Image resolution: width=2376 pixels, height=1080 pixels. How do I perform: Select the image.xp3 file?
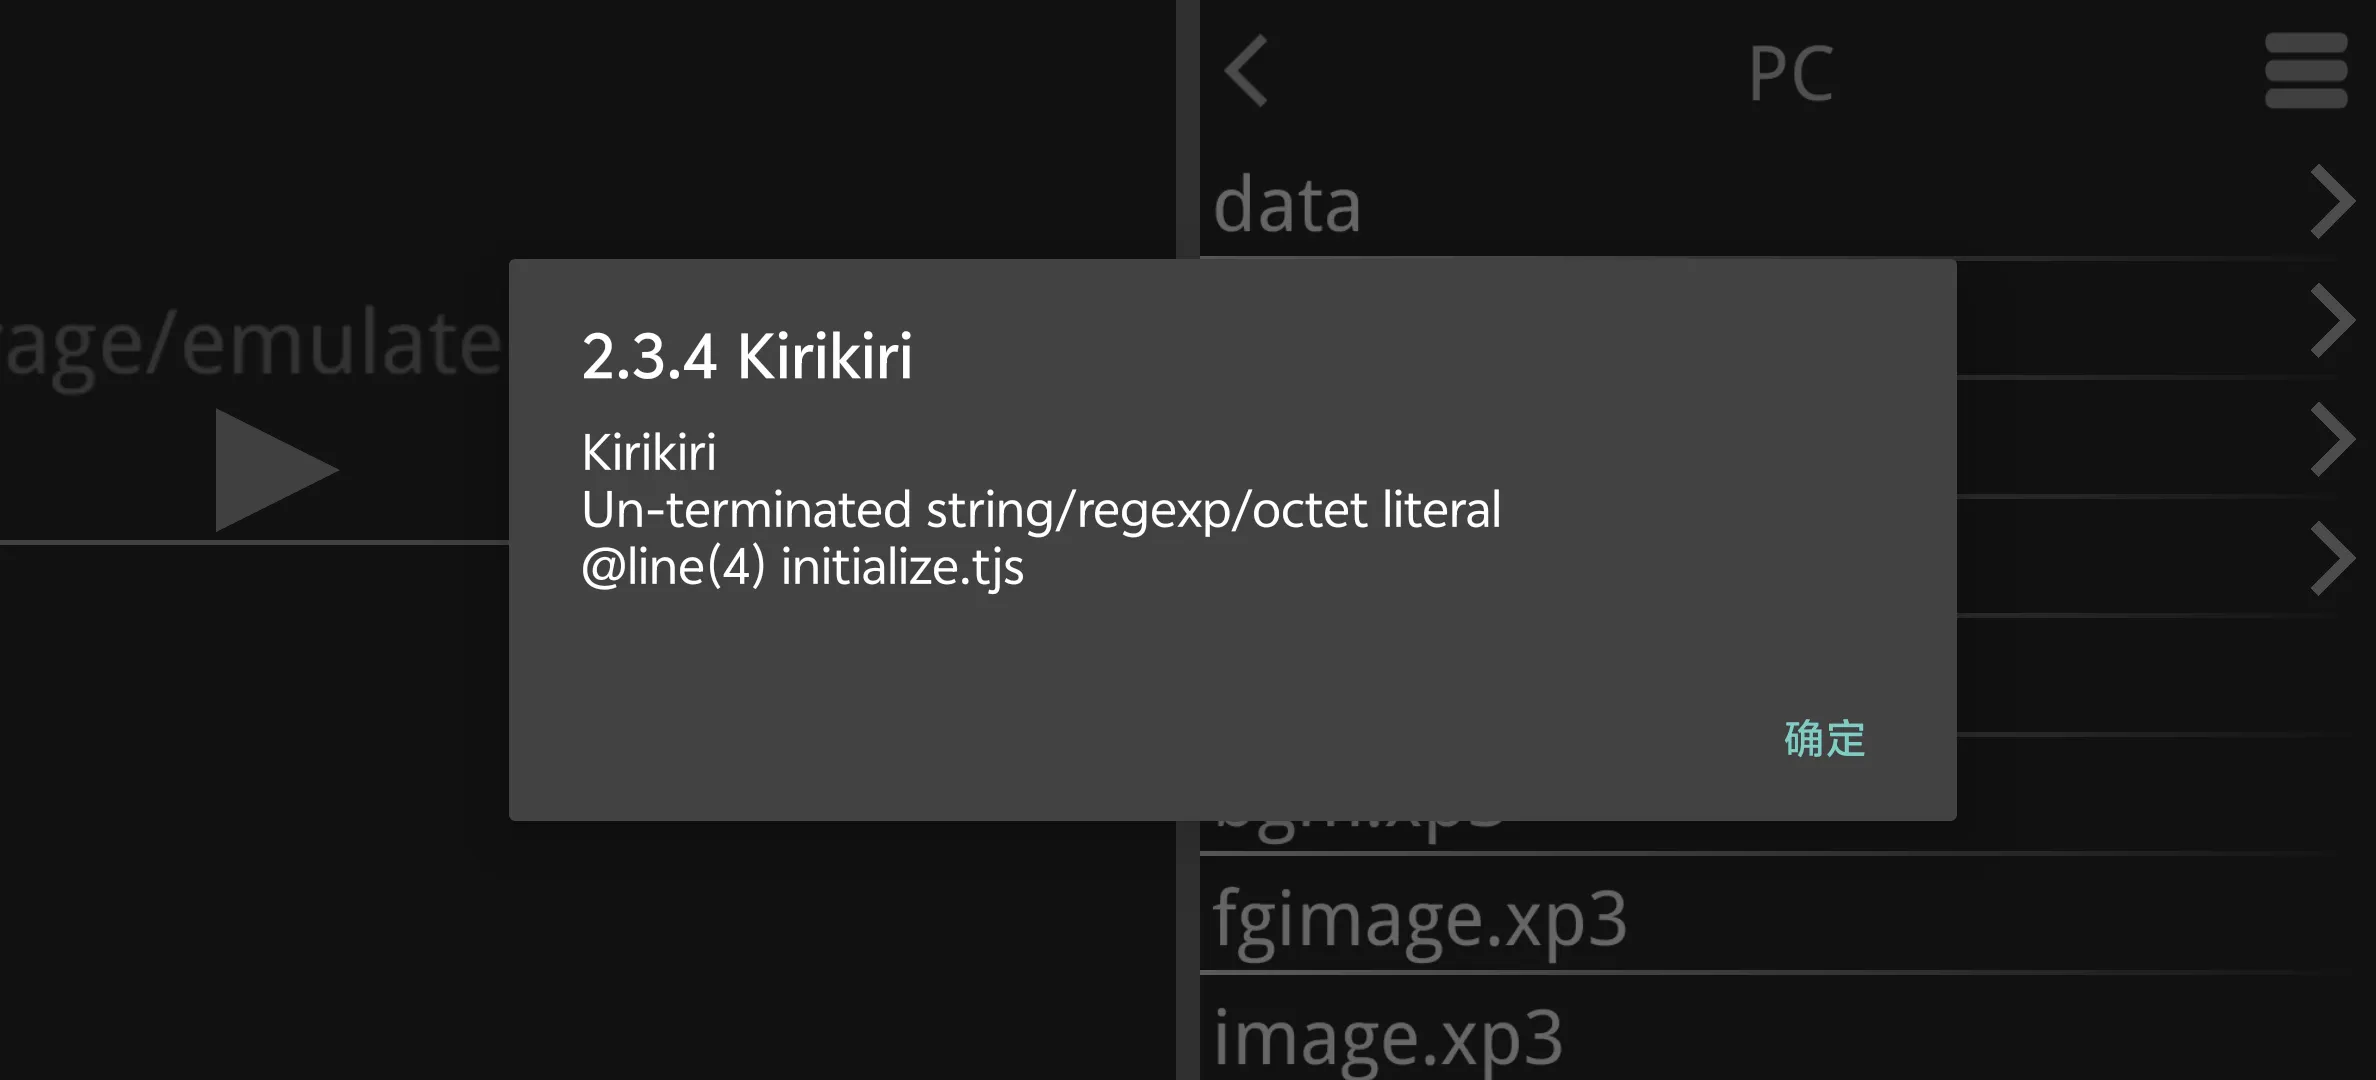coord(1388,1038)
